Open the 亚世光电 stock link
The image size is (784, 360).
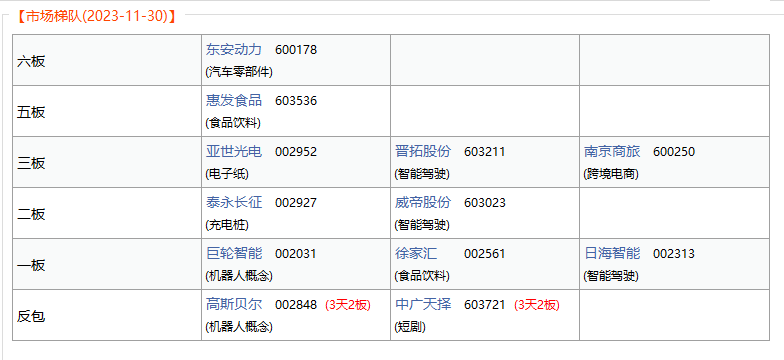coord(234,152)
